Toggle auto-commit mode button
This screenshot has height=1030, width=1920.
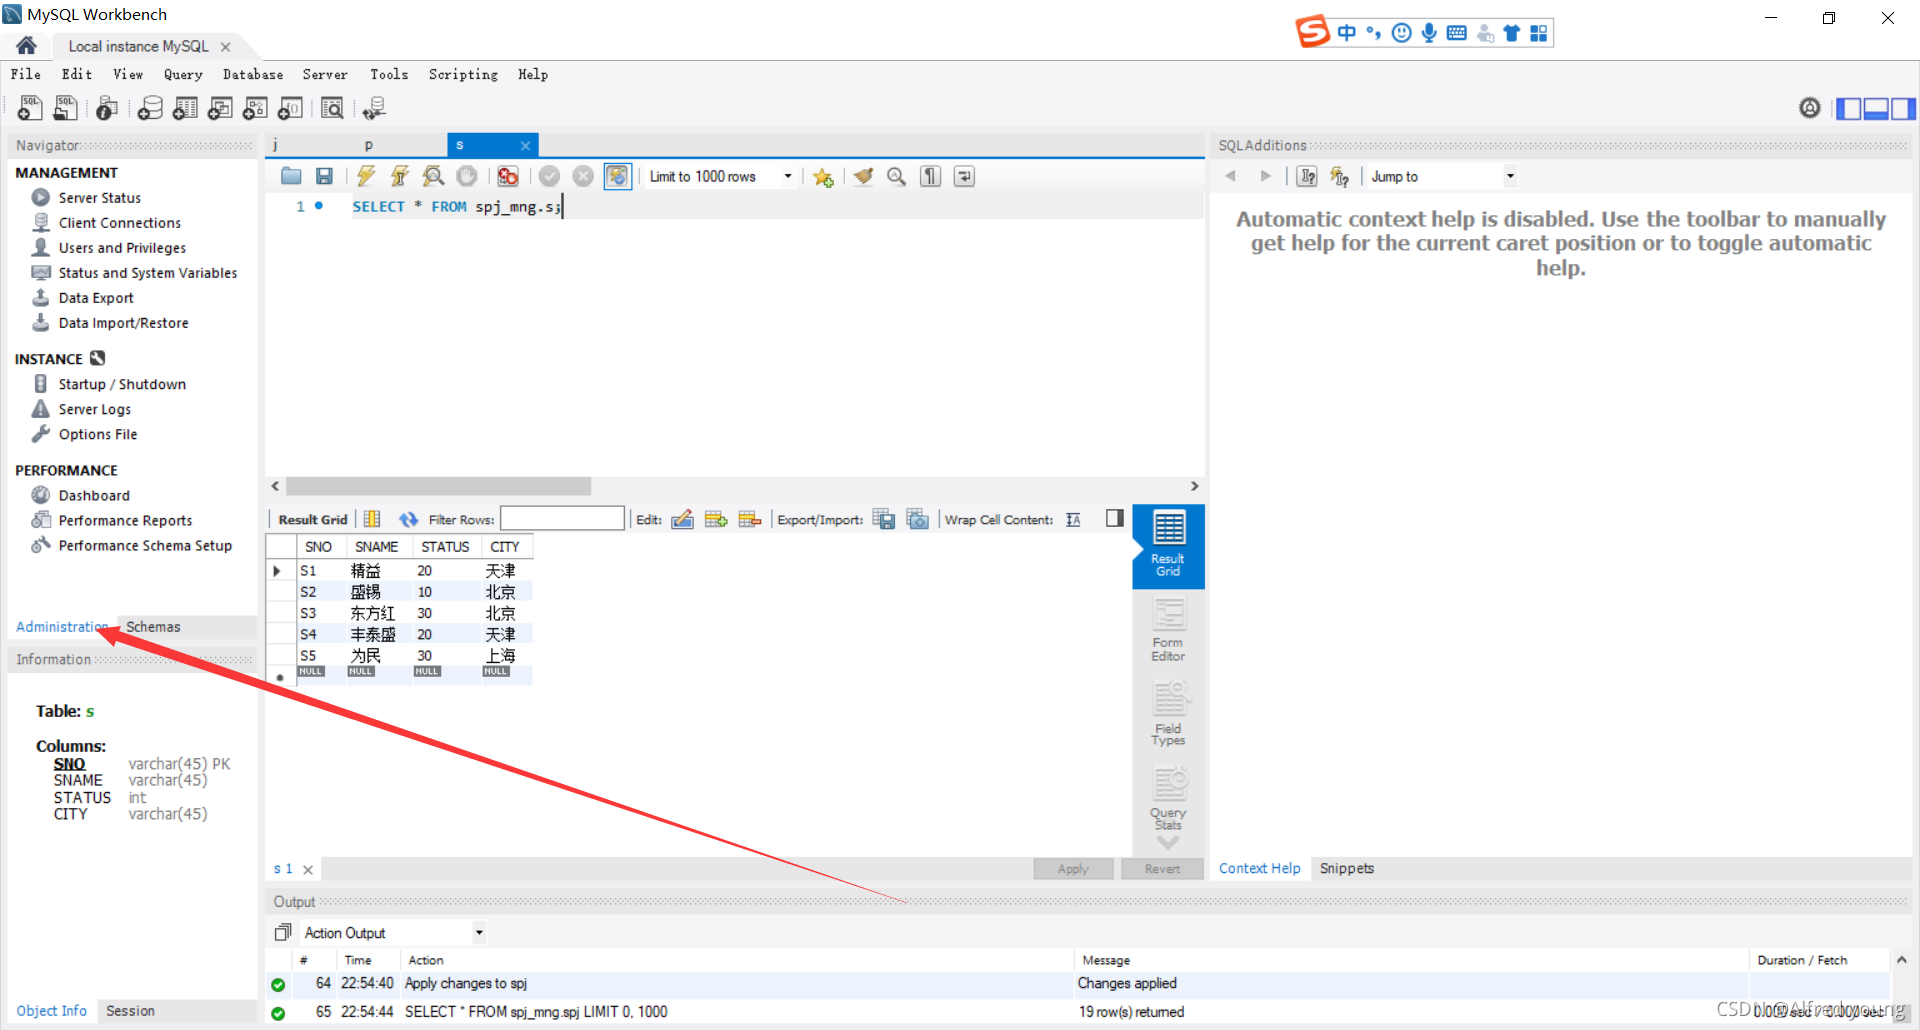pyautogui.click(x=618, y=176)
